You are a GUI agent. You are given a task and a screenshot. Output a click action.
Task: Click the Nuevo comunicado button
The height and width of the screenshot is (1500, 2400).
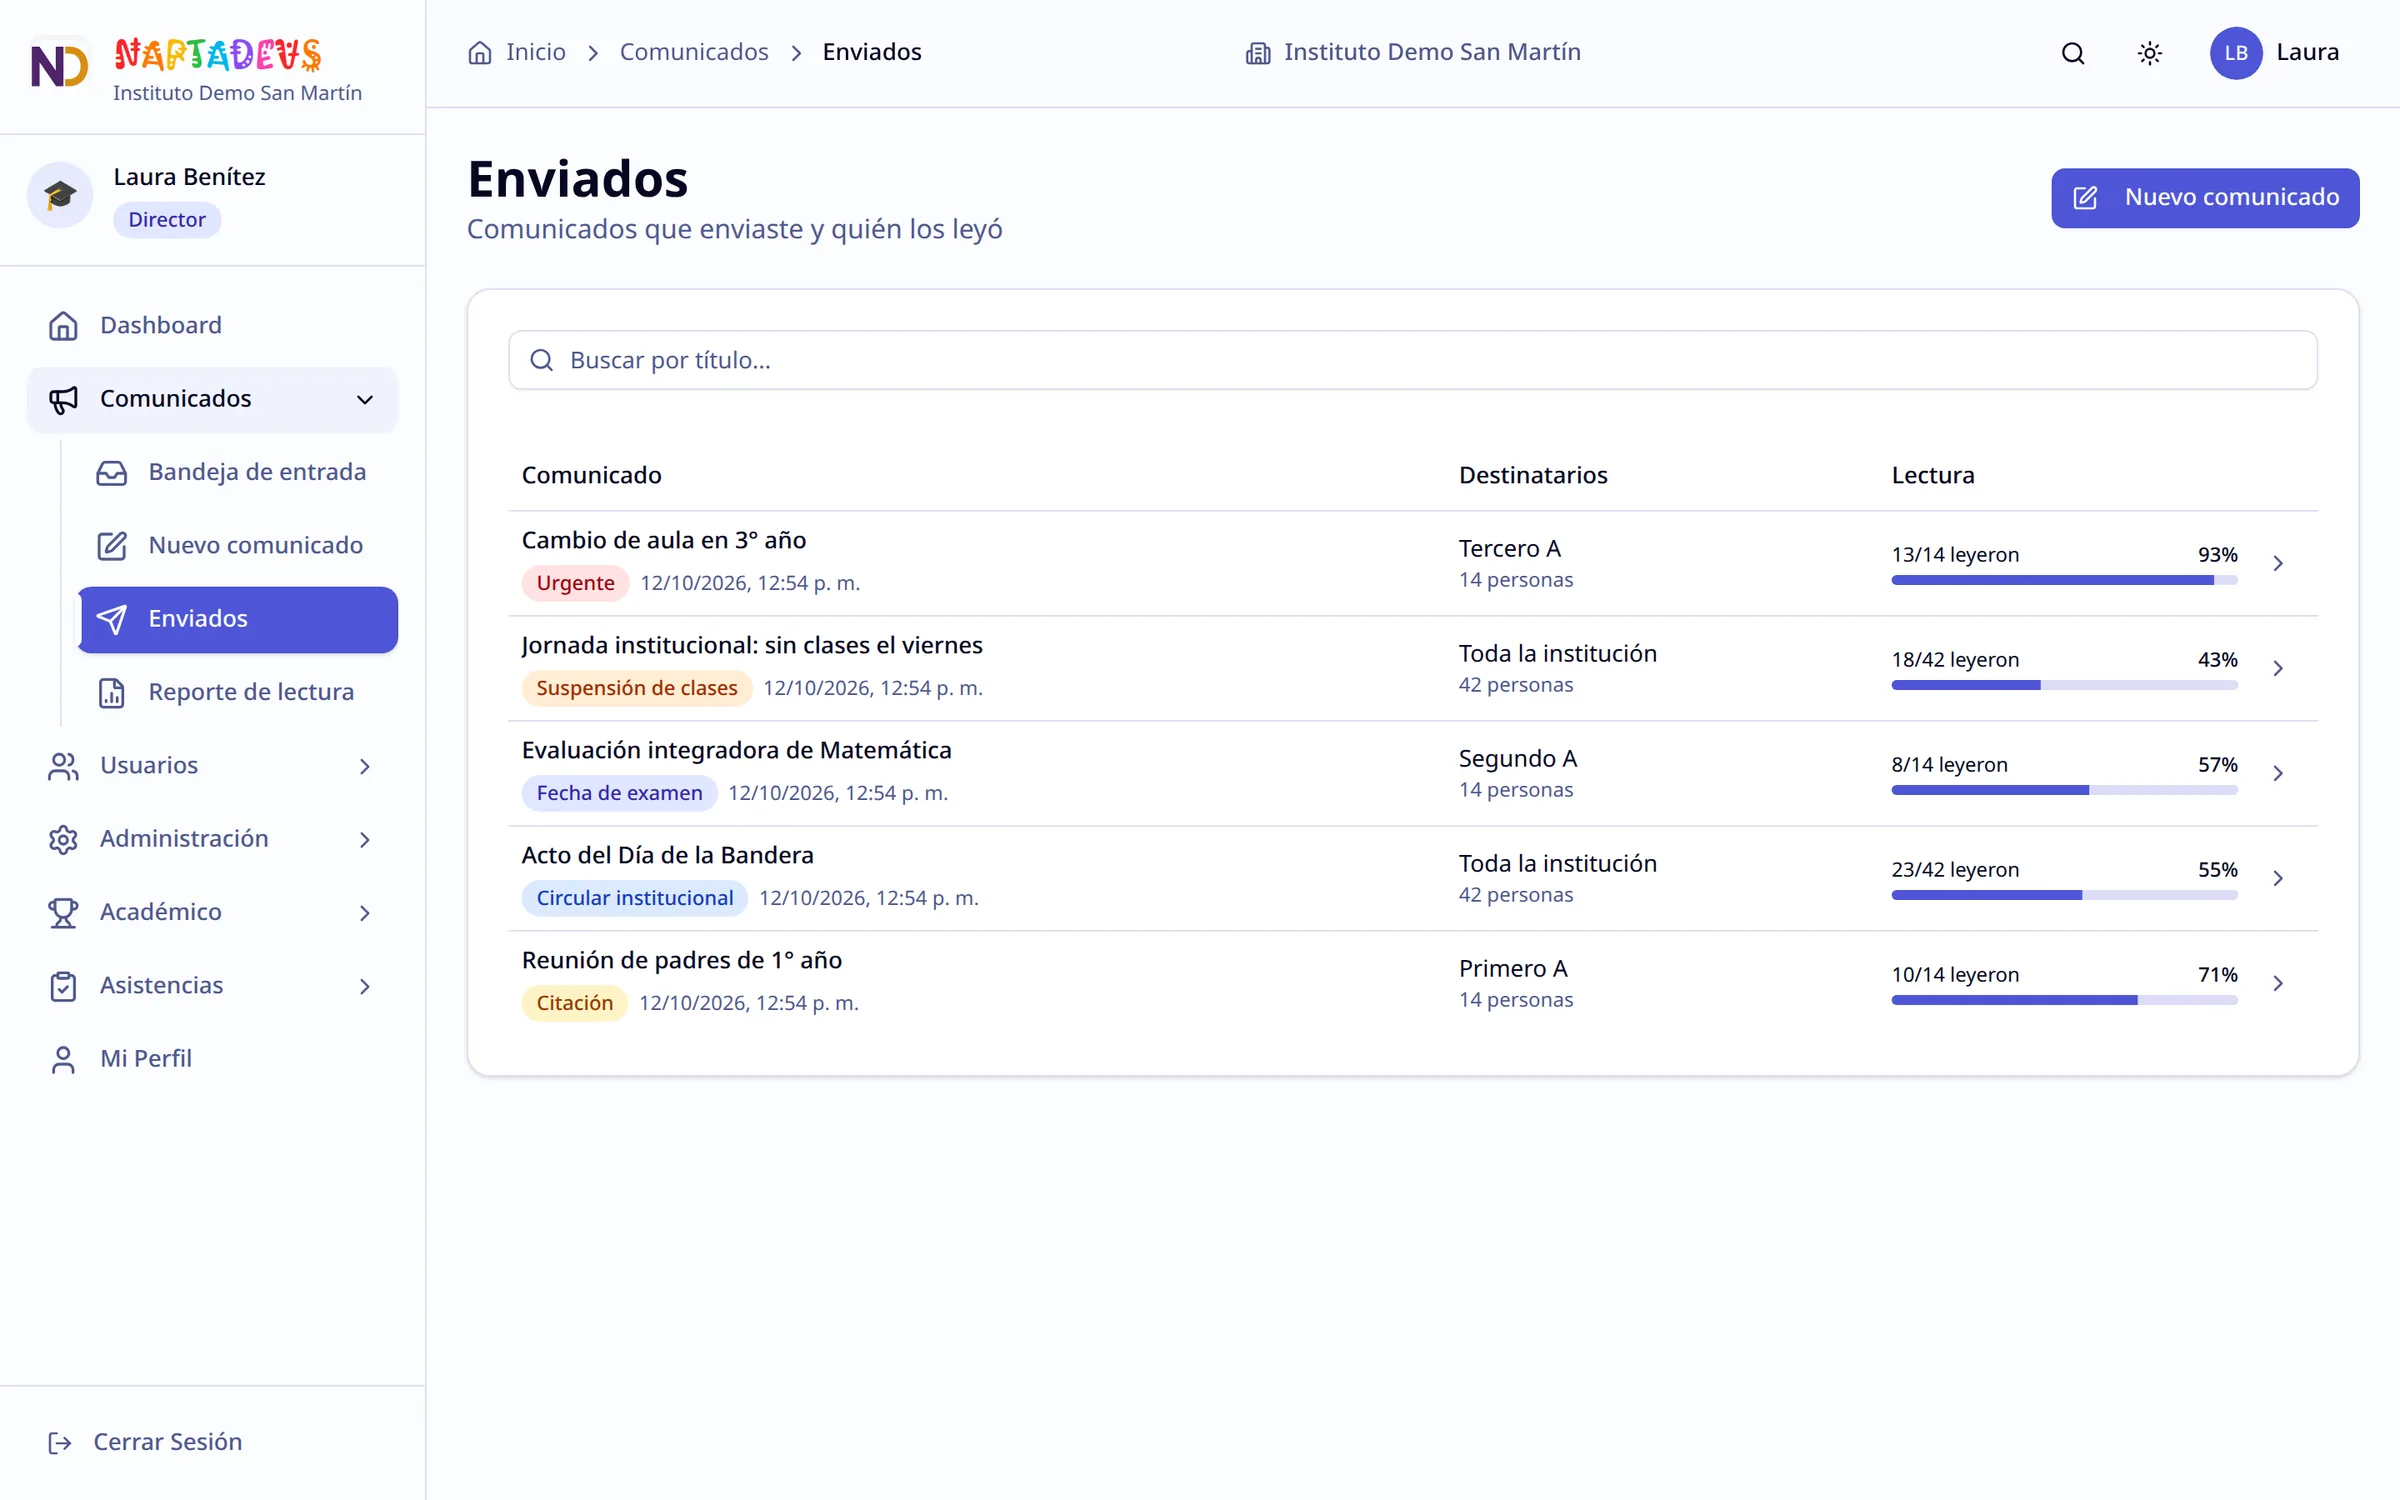(2205, 198)
